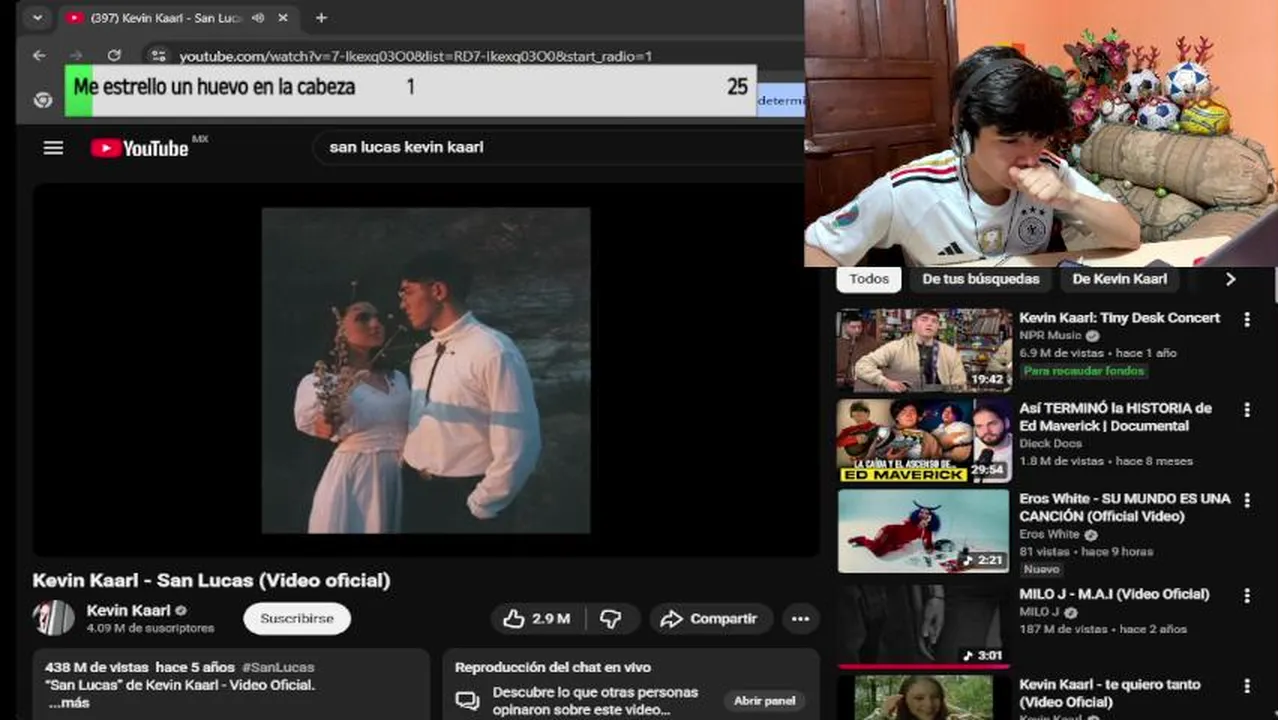Open Eros White SU MUNDO ES UNA CANCIÓN thumbnail

[924, 531]
